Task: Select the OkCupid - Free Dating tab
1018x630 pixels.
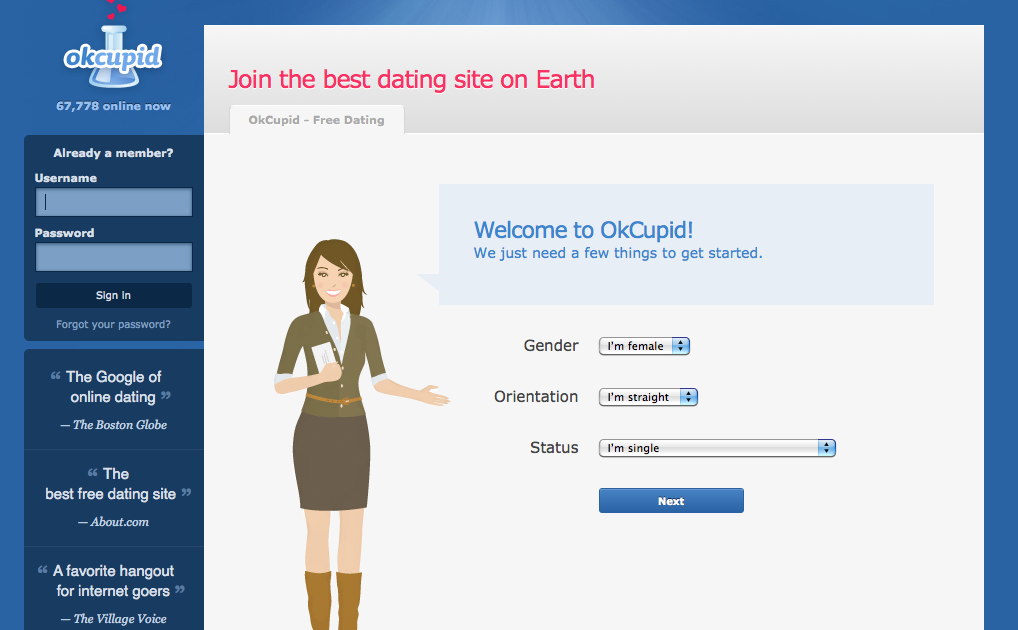Action: pyautogui.click(x=316, y=119)
